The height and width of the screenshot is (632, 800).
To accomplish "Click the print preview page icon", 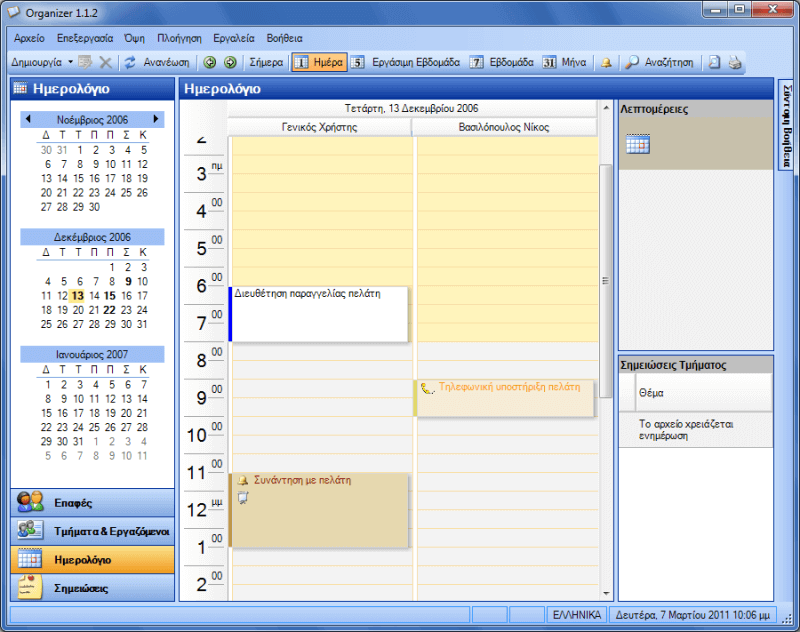I will tap(714, 62).
